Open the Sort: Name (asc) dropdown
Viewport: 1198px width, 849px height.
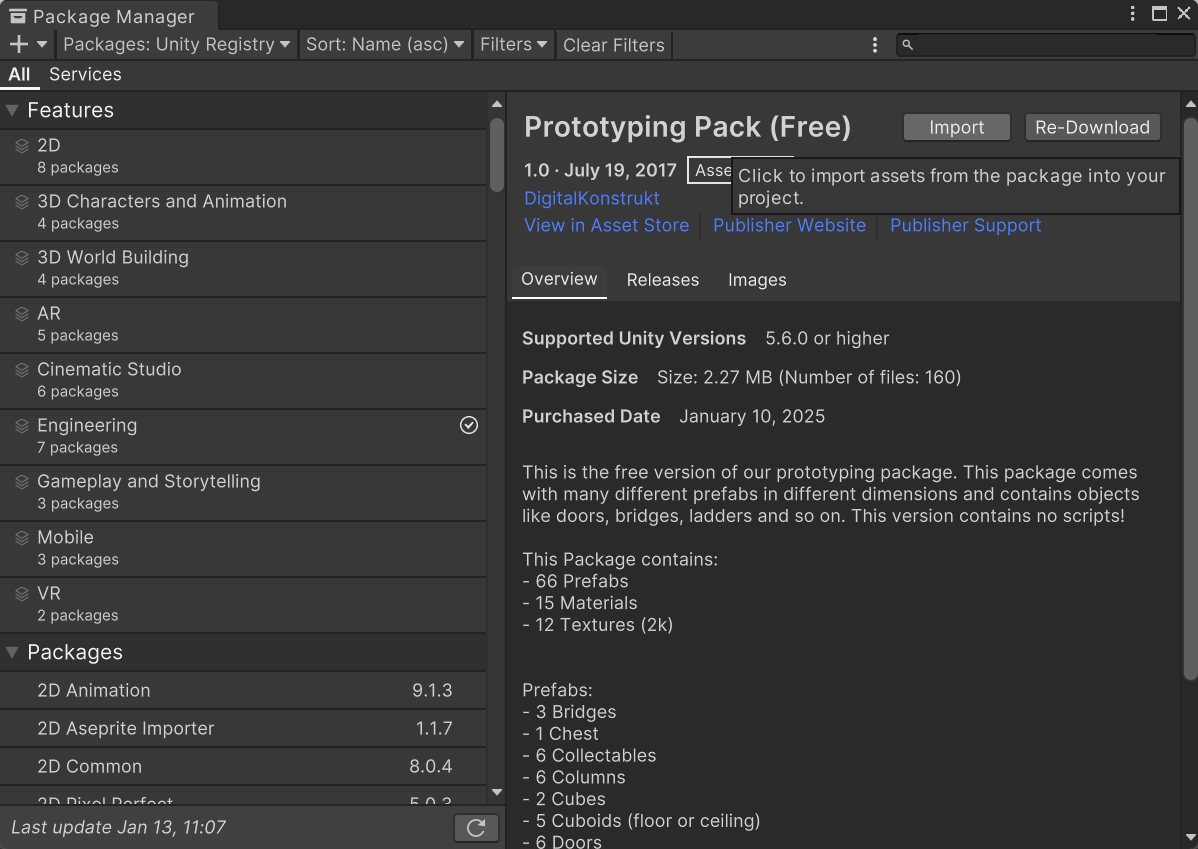pyautogui.click(x=385, y=45)
